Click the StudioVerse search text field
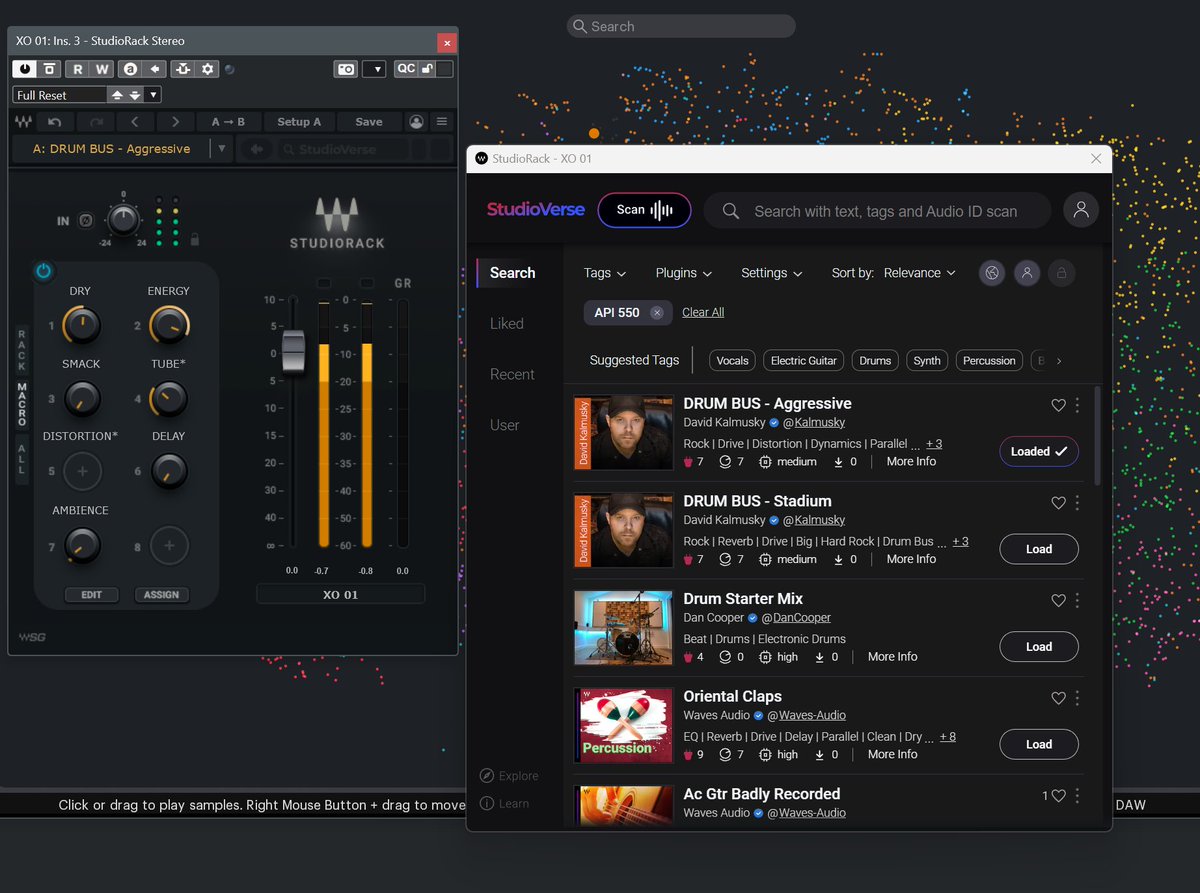 [x=877, y=211]
